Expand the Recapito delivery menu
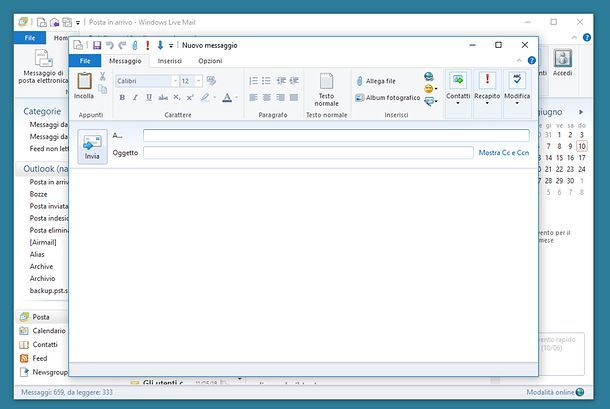The width and height of the screenshot is (610, 409). [x=487, y=89]
